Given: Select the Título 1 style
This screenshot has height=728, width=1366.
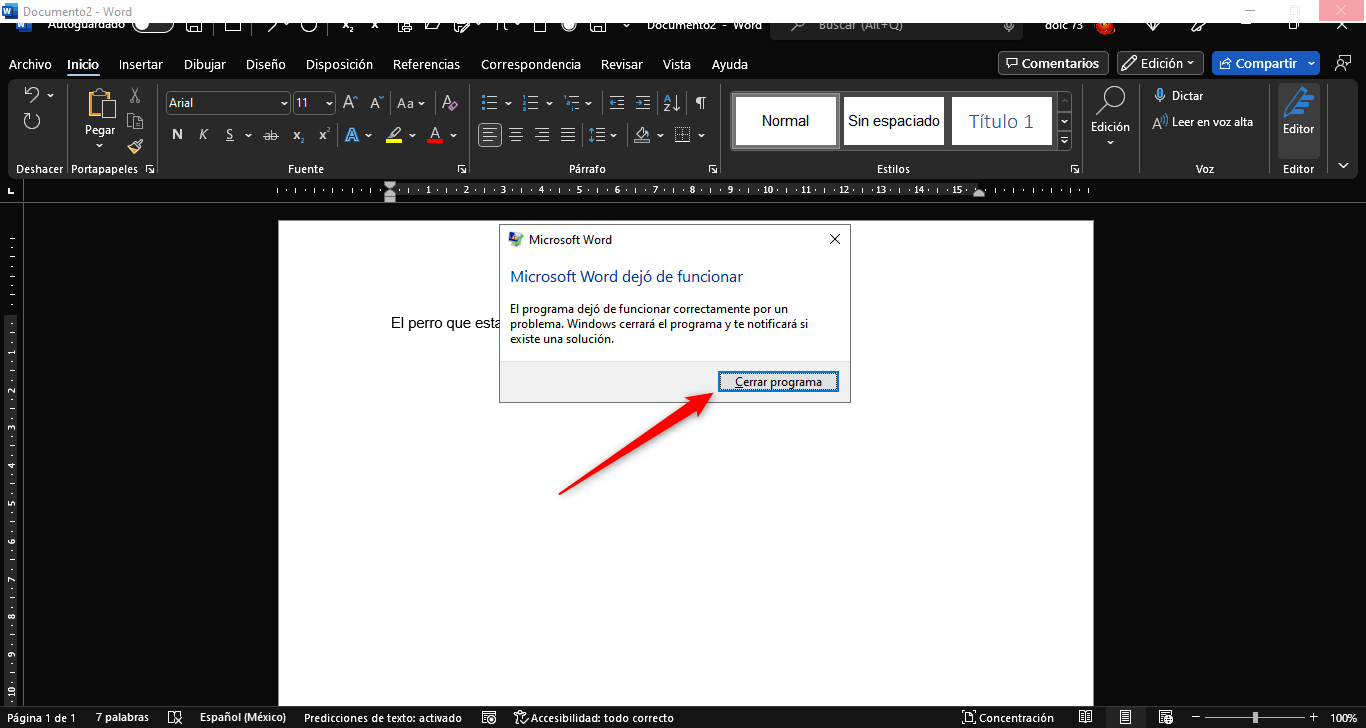Looking at the screenshot, I should 1001,121.
